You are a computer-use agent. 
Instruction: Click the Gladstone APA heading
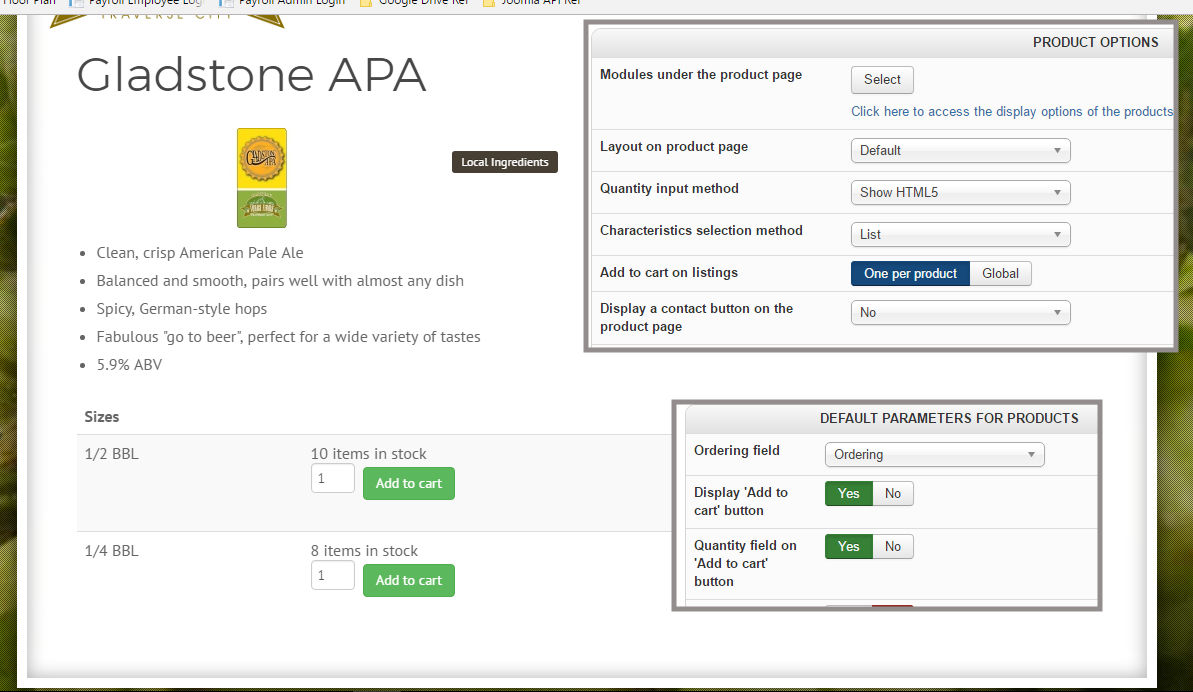point(251,75)
